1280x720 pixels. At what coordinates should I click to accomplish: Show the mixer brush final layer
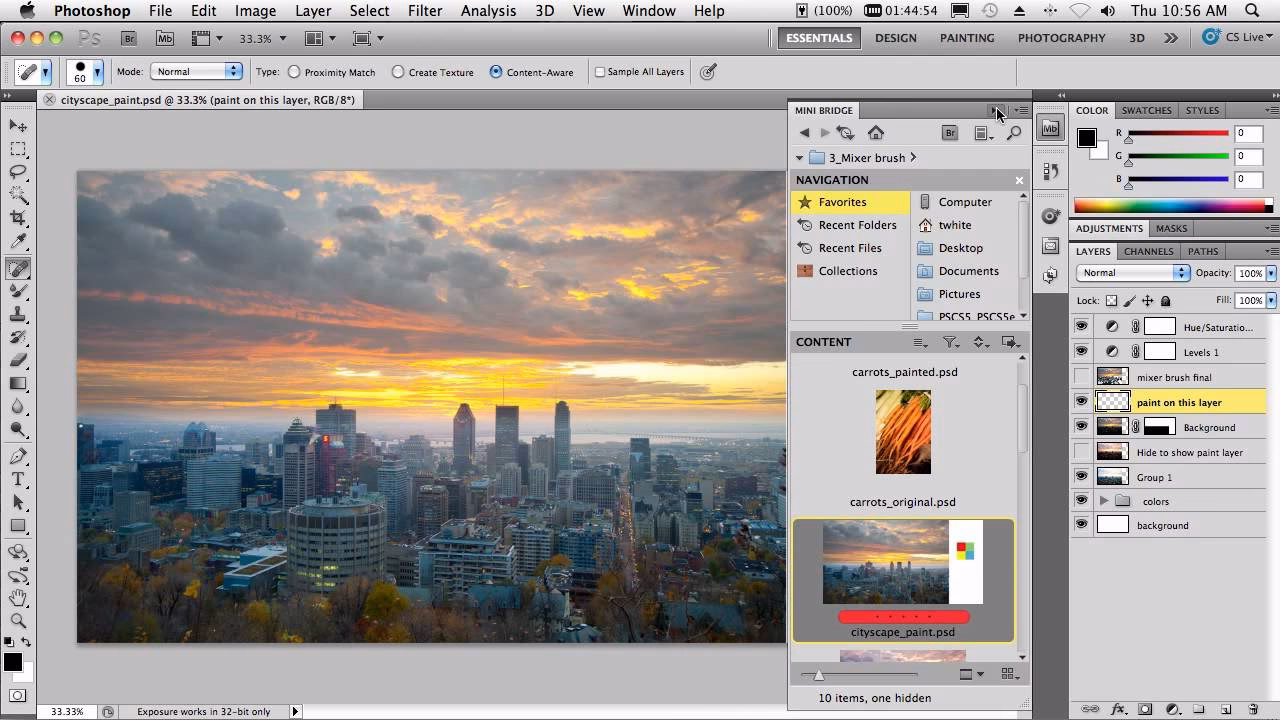click(x=1081, y=377)
